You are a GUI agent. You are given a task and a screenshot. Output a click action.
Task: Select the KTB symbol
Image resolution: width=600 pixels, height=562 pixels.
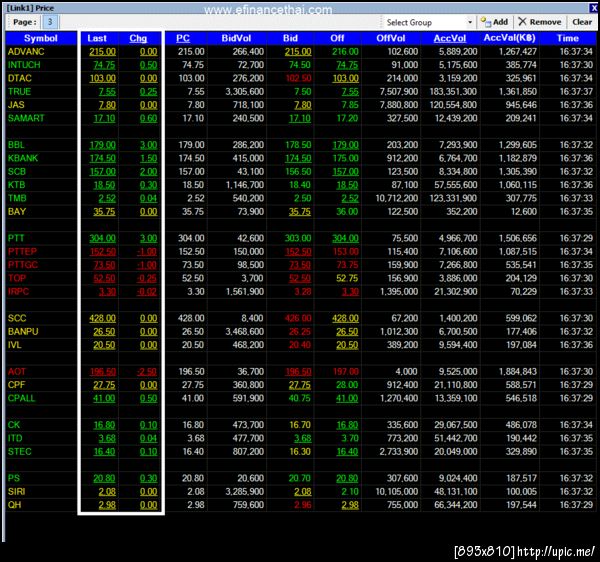pos(16,185)
